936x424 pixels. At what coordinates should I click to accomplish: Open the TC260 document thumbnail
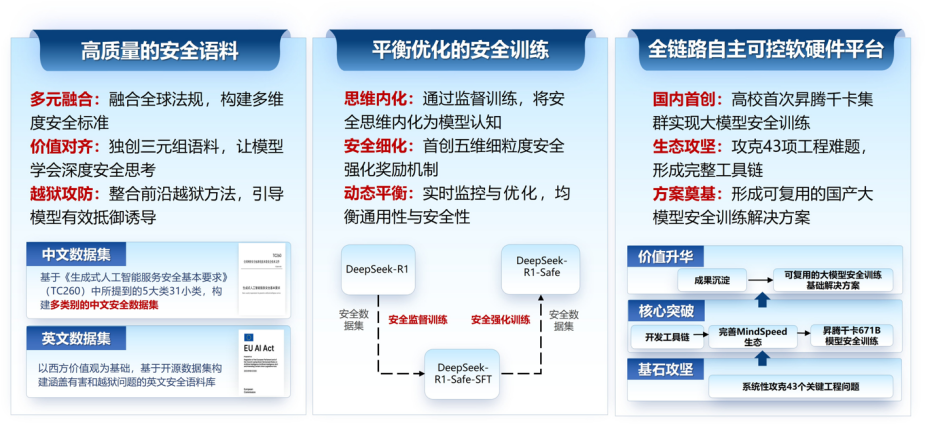tap(261, 280)
